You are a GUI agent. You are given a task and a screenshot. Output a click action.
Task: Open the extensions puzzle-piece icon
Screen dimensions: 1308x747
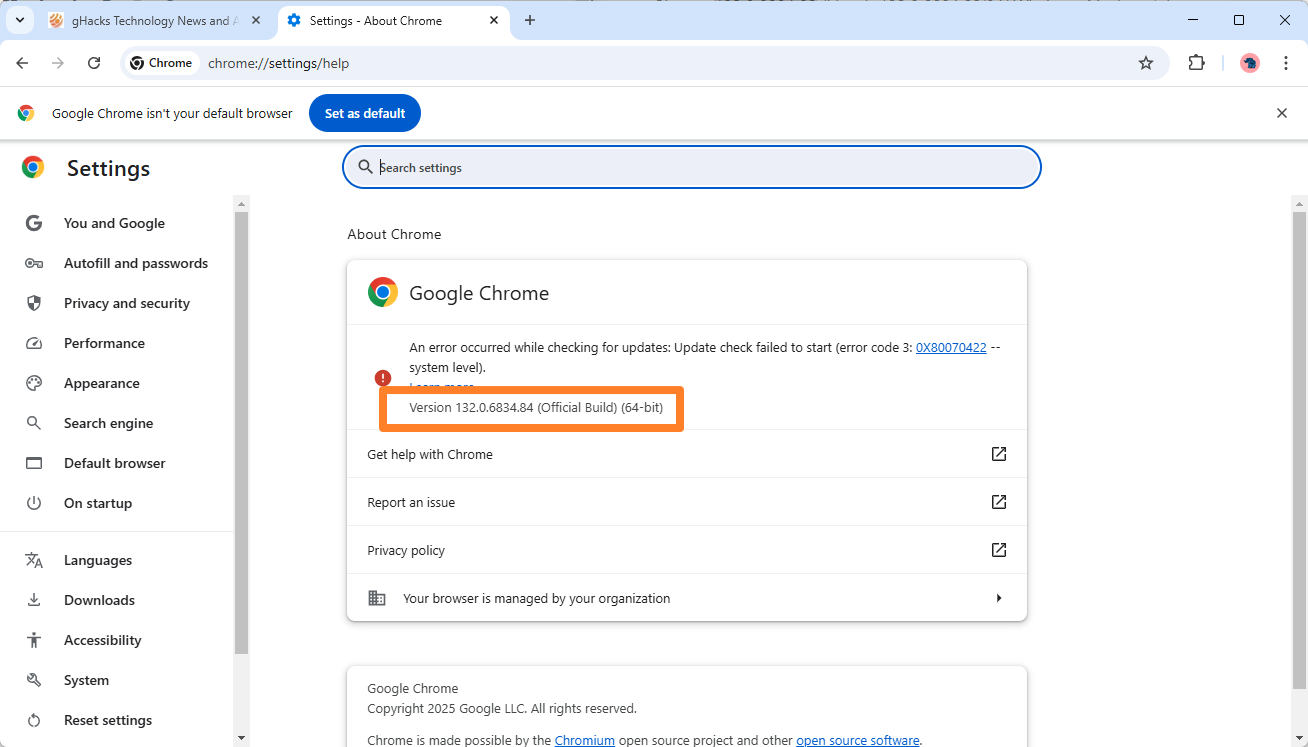(1196, 62)
